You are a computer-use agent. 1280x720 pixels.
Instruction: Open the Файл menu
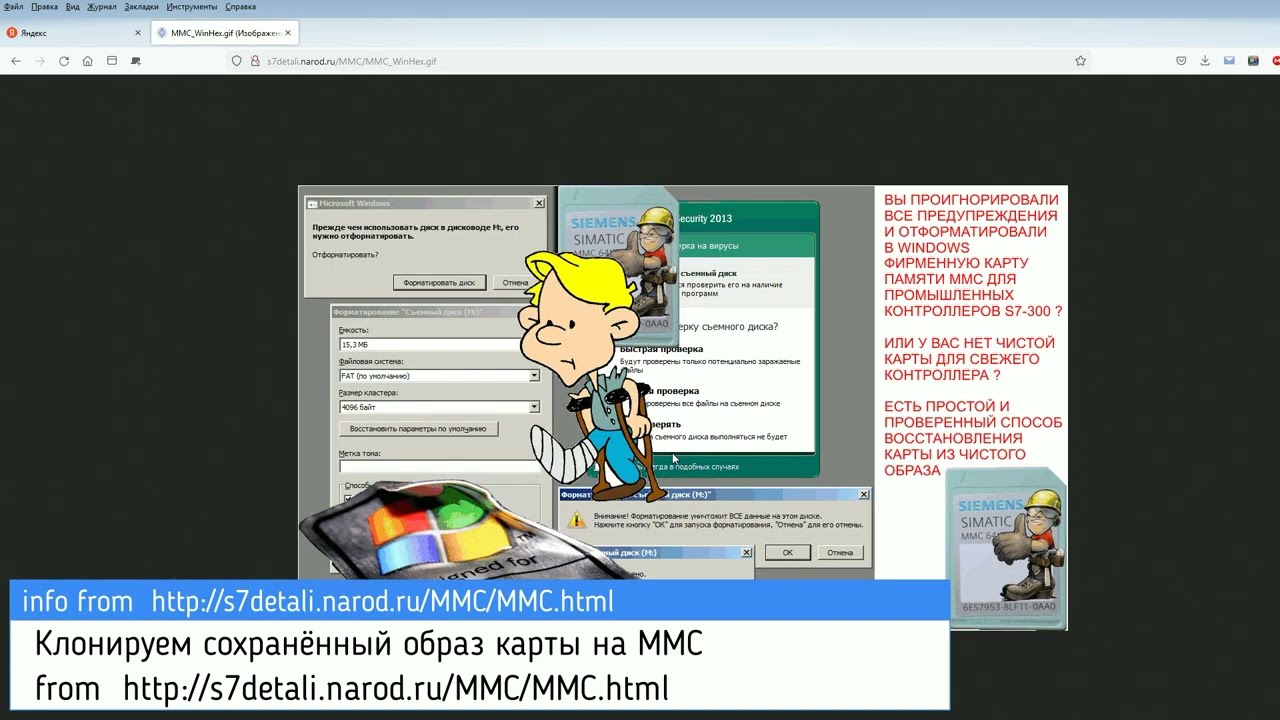pyautogui.click(x=13, y=7)
